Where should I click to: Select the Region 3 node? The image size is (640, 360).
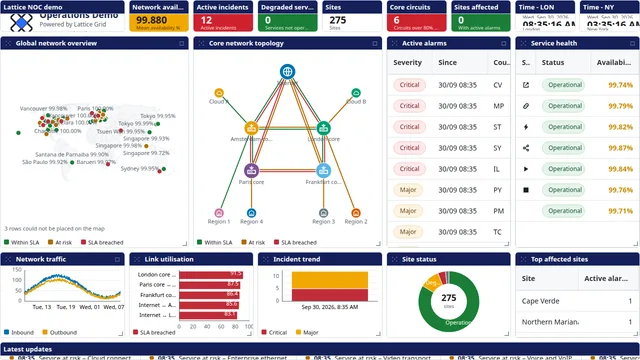coord(323,213)
